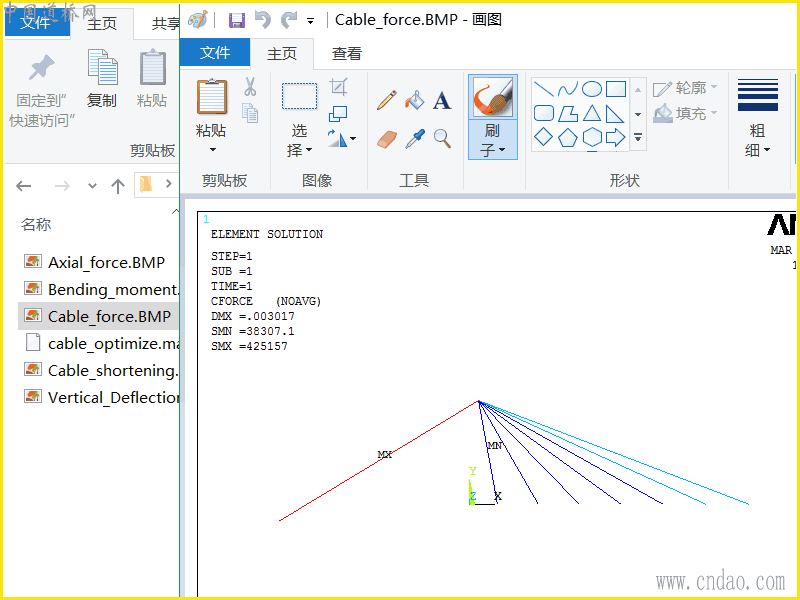This screenshot has height=600, width=800.
Task: Select the Brushes tool
Action: (493, 97)
